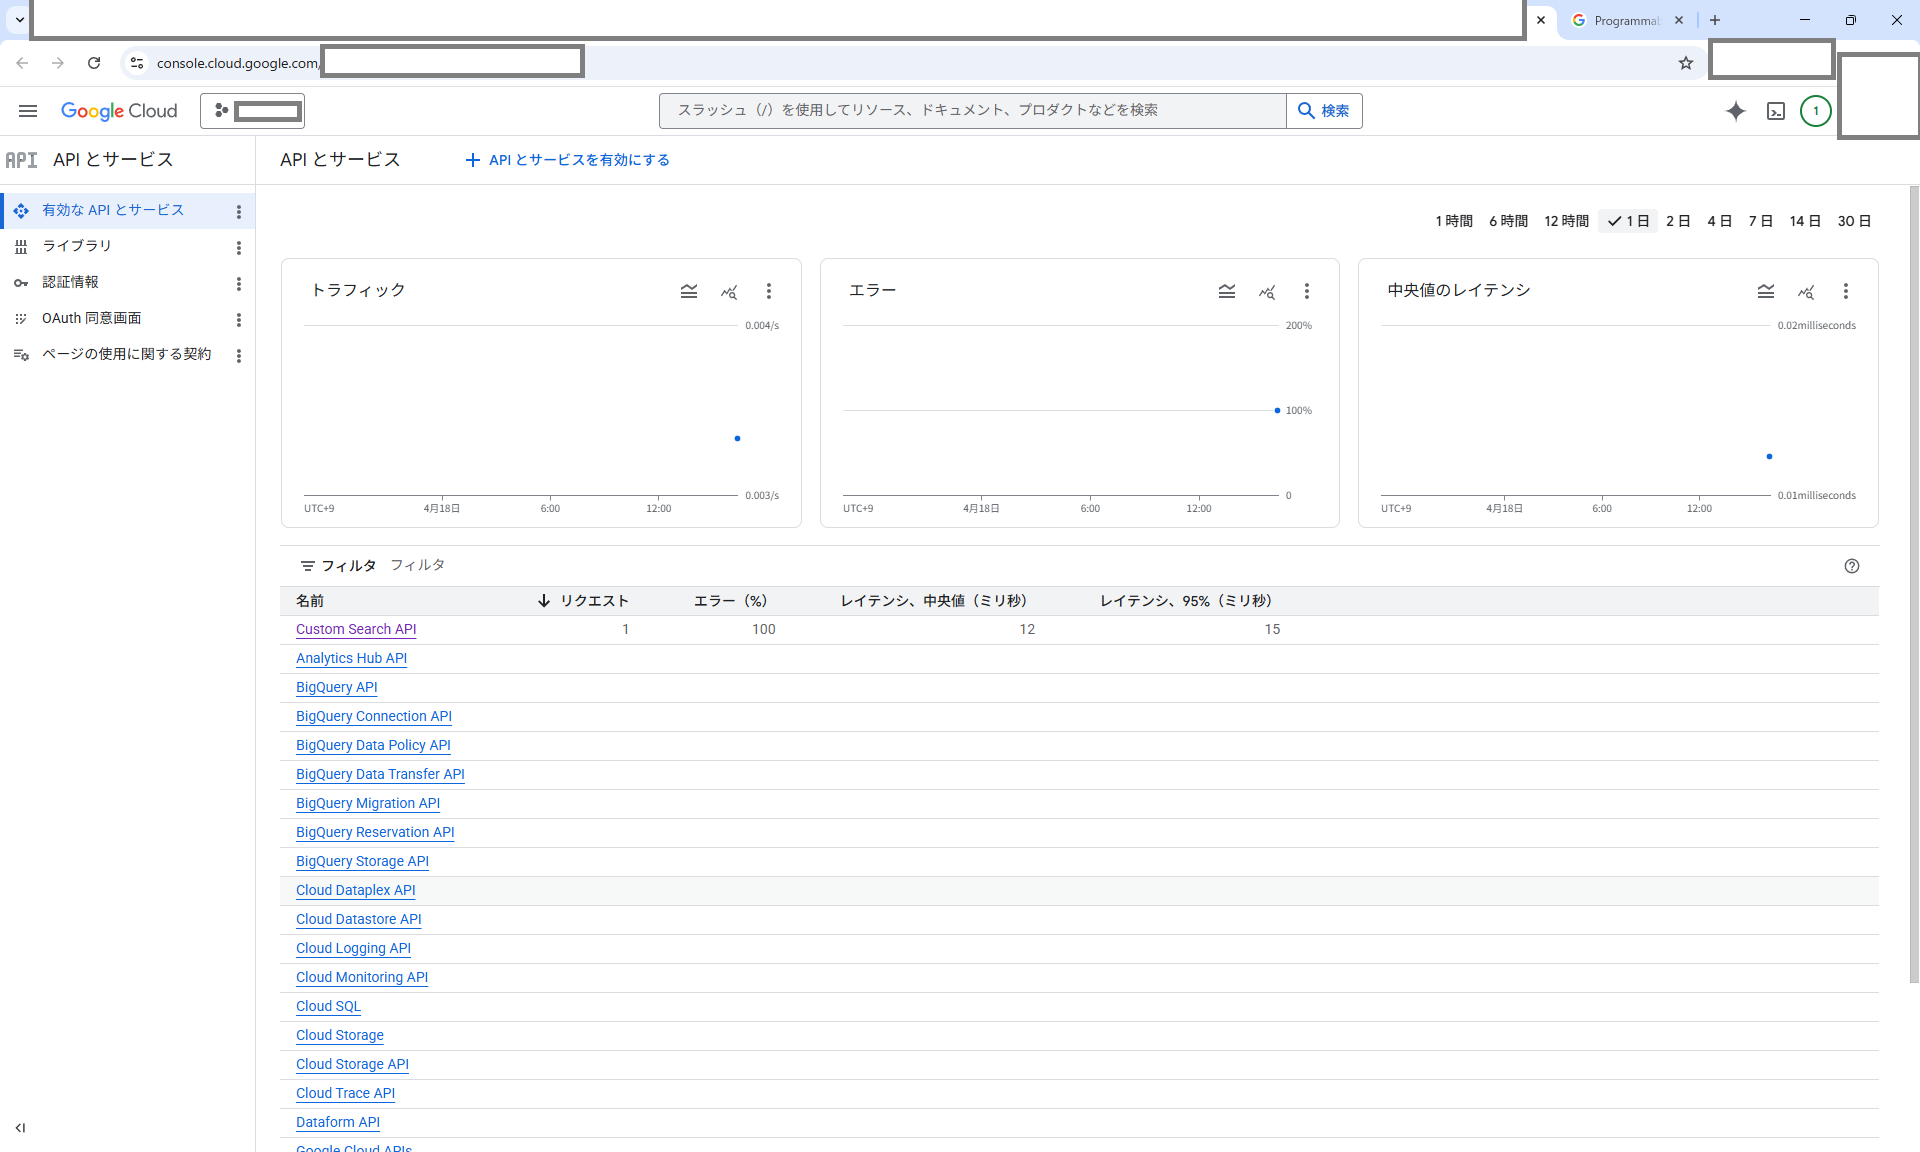Viewport: 1920px width, 1152px height.
Task: Open the table help question icon
Action: click(x=1852, y=566)
